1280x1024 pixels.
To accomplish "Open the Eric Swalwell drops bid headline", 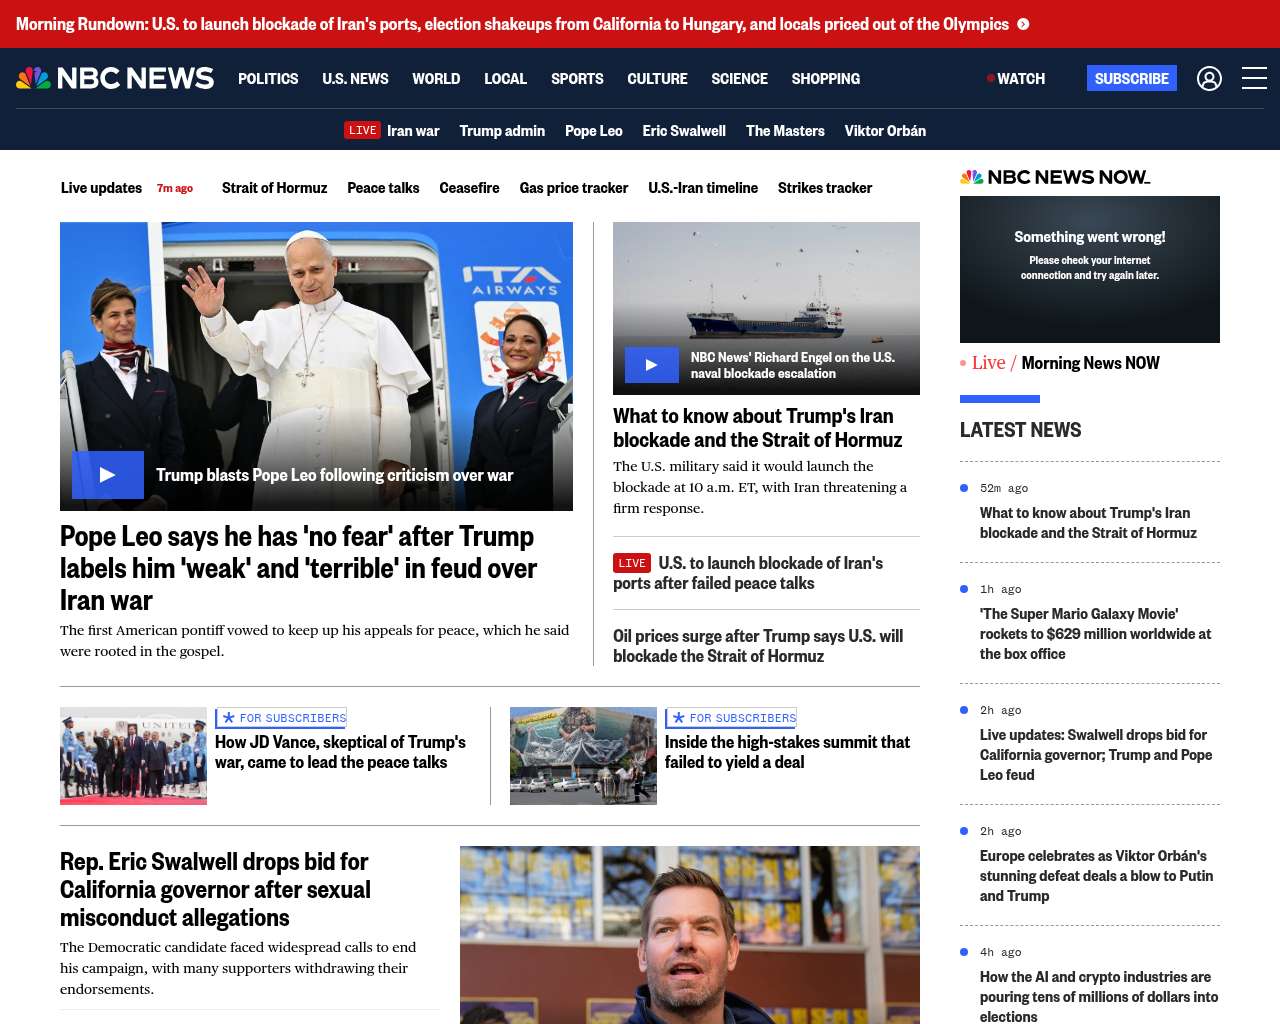I will (x=215, y=890).
